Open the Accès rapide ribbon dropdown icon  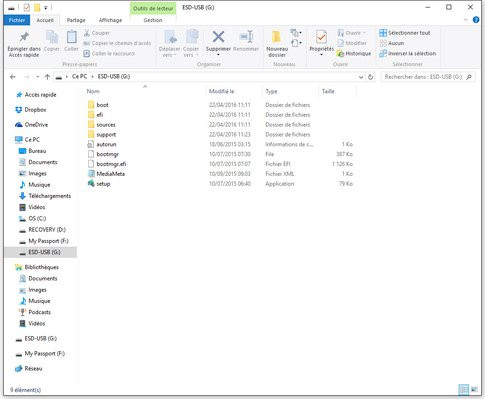click(x=296, y=43)
